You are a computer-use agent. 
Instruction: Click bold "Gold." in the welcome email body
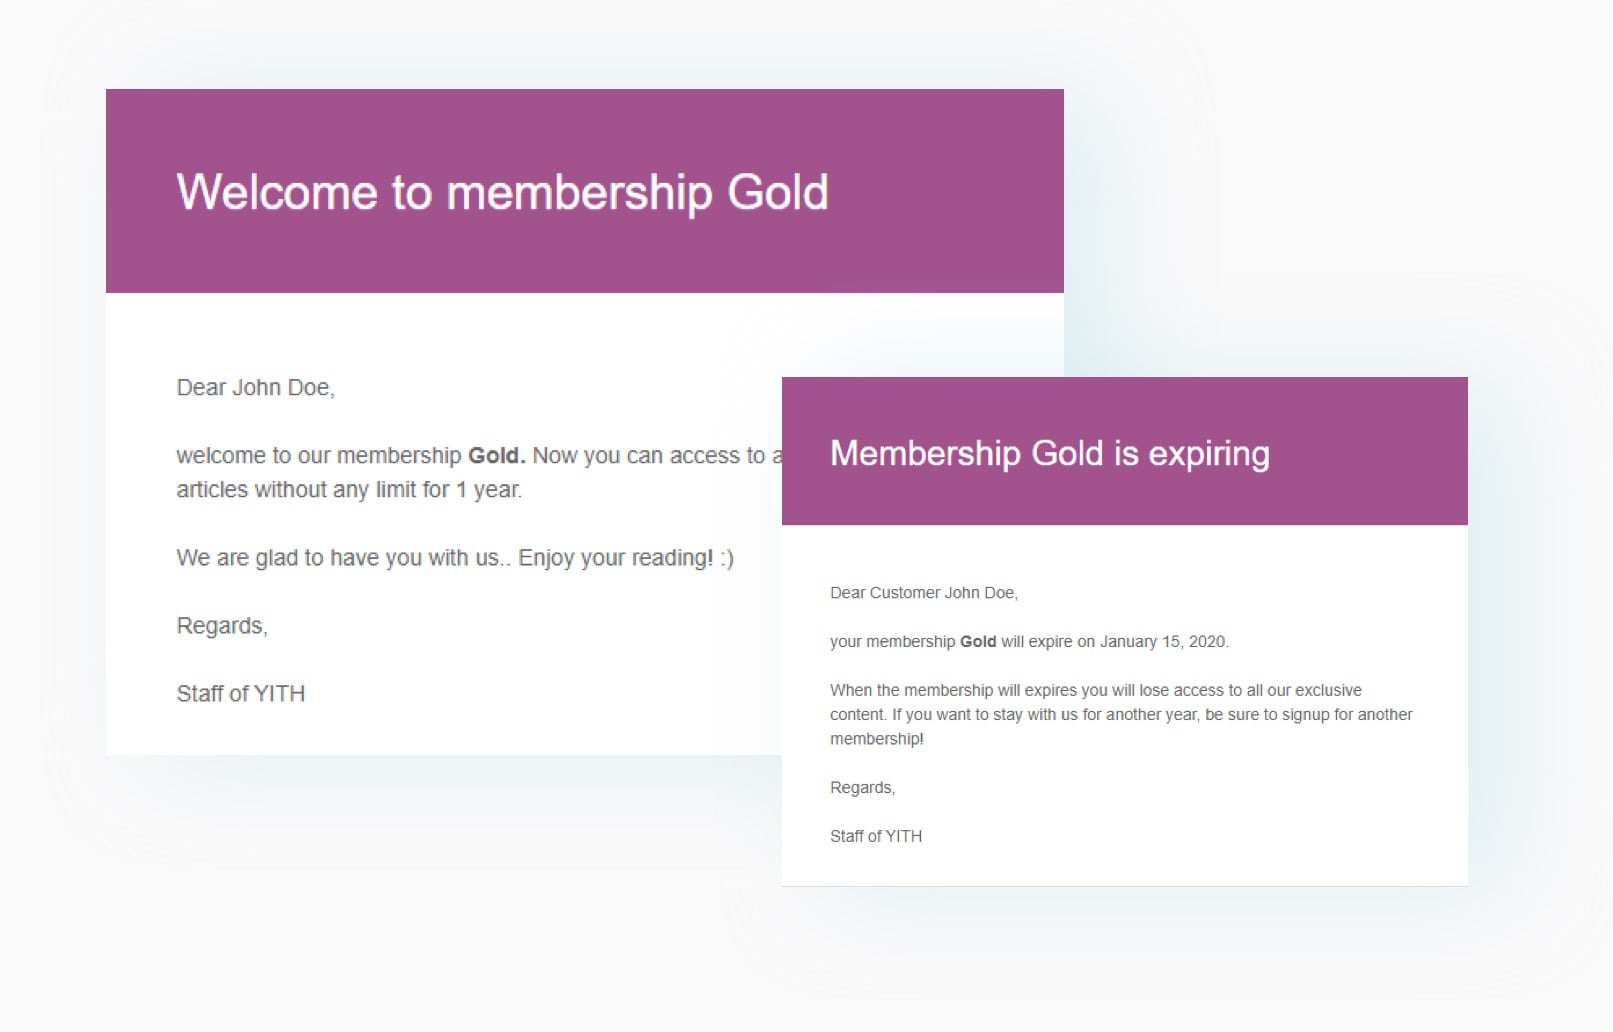(496, 456)
